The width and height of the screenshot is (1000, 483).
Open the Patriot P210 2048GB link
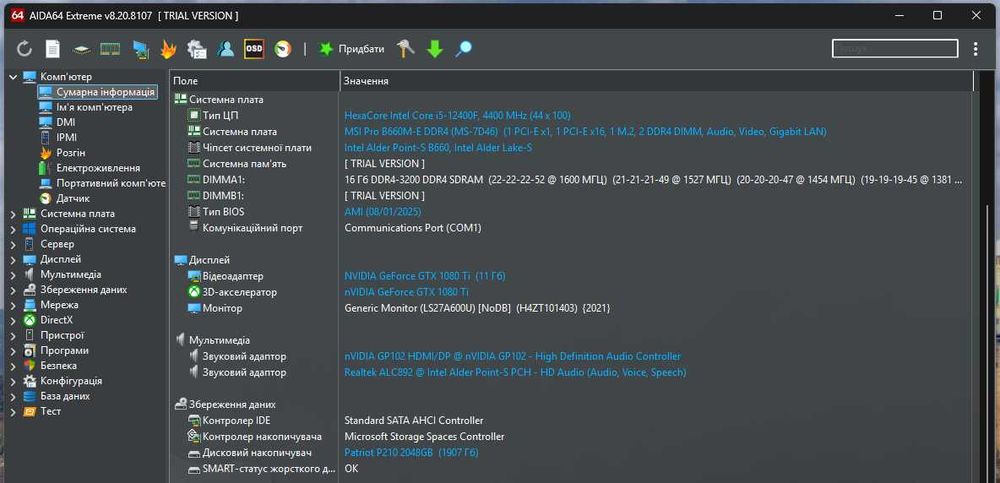point(411,452)
